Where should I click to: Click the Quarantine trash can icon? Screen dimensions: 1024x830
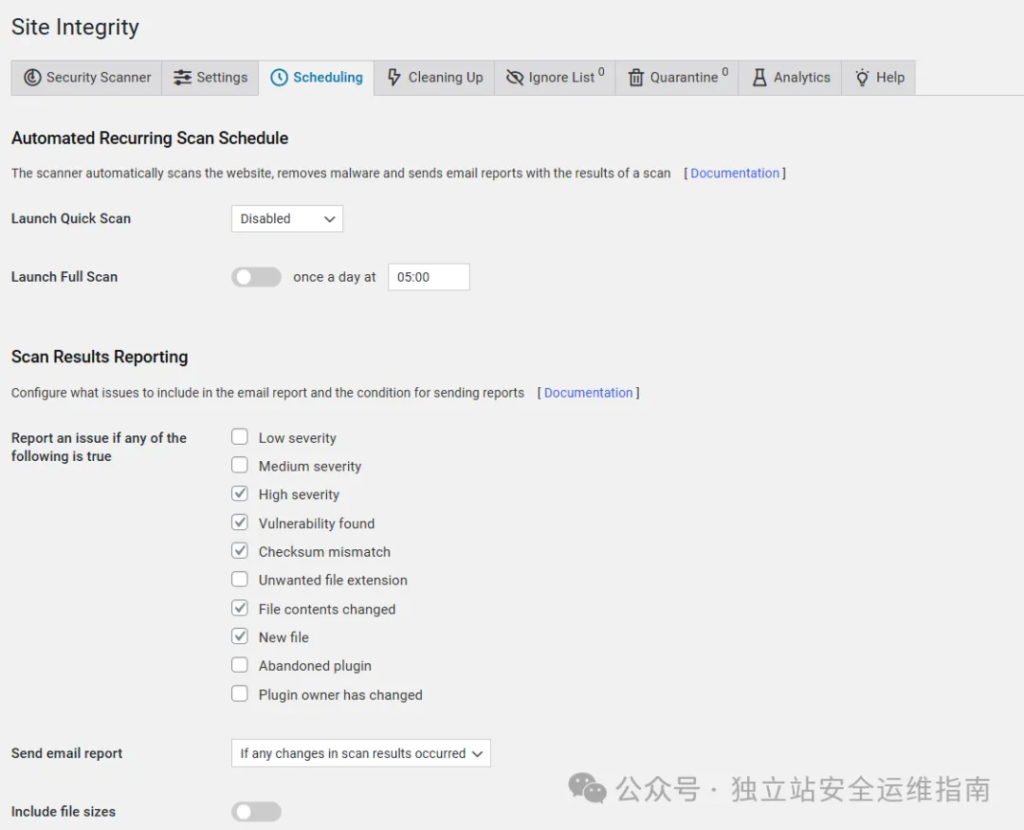click(636, 78)
